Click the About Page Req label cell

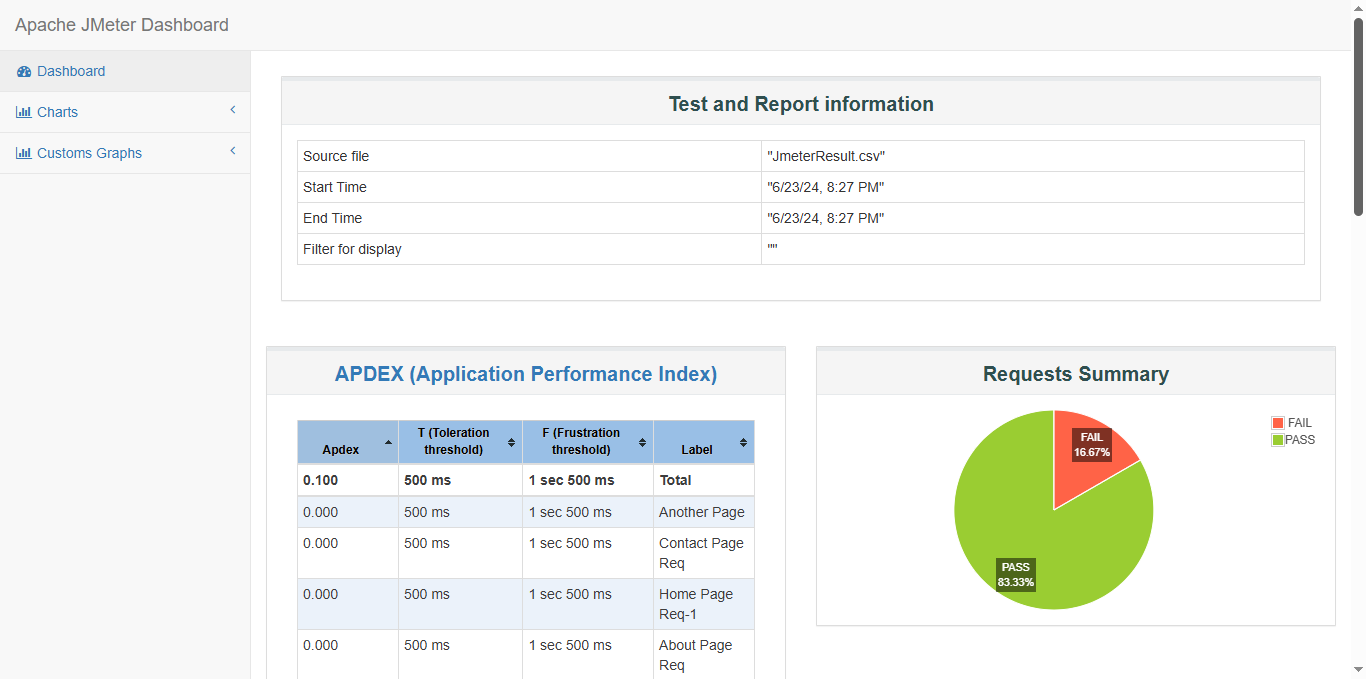click(x=704, y=655)
